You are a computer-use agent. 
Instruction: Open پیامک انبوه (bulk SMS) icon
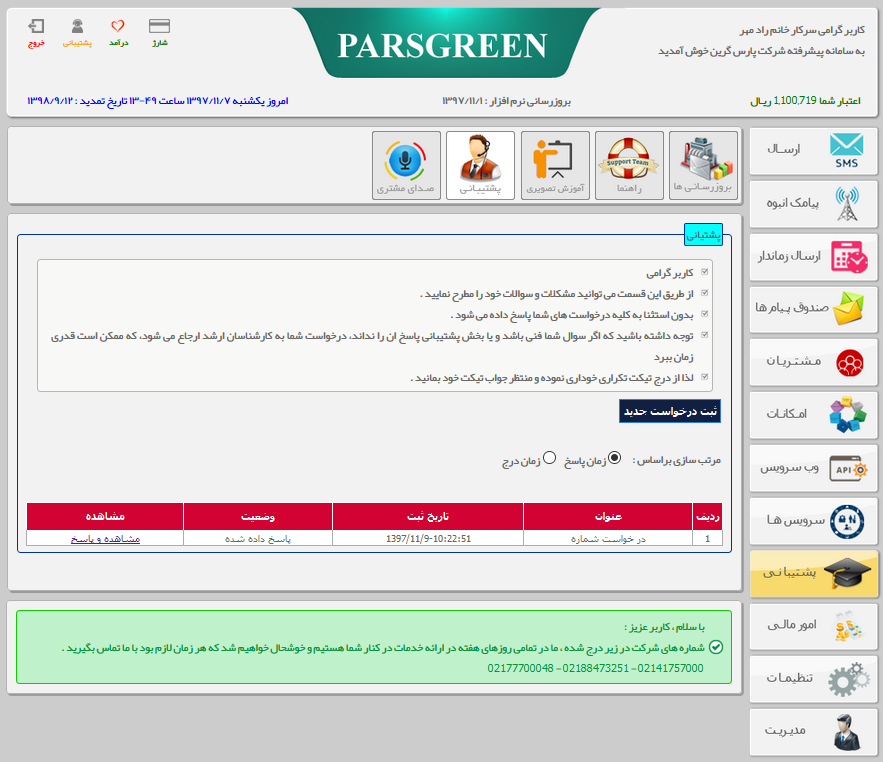812,204
